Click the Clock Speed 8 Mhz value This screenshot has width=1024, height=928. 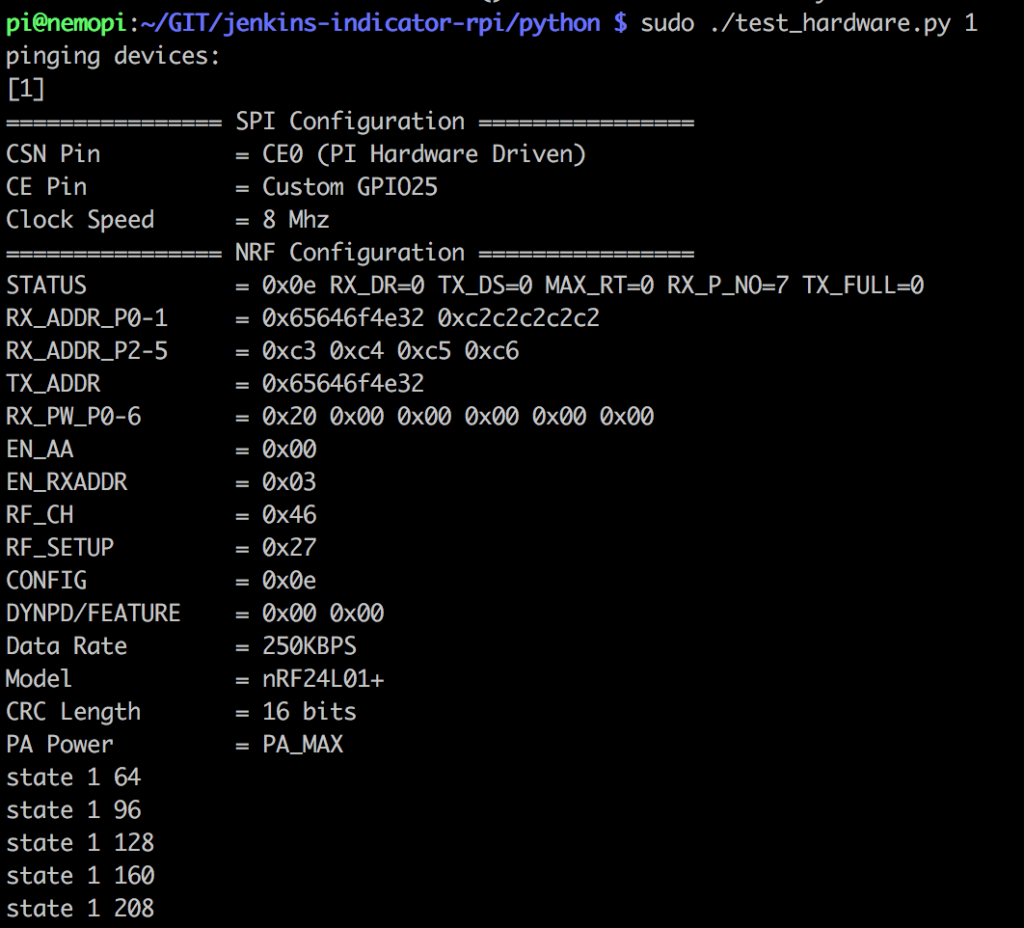[296, 220]
